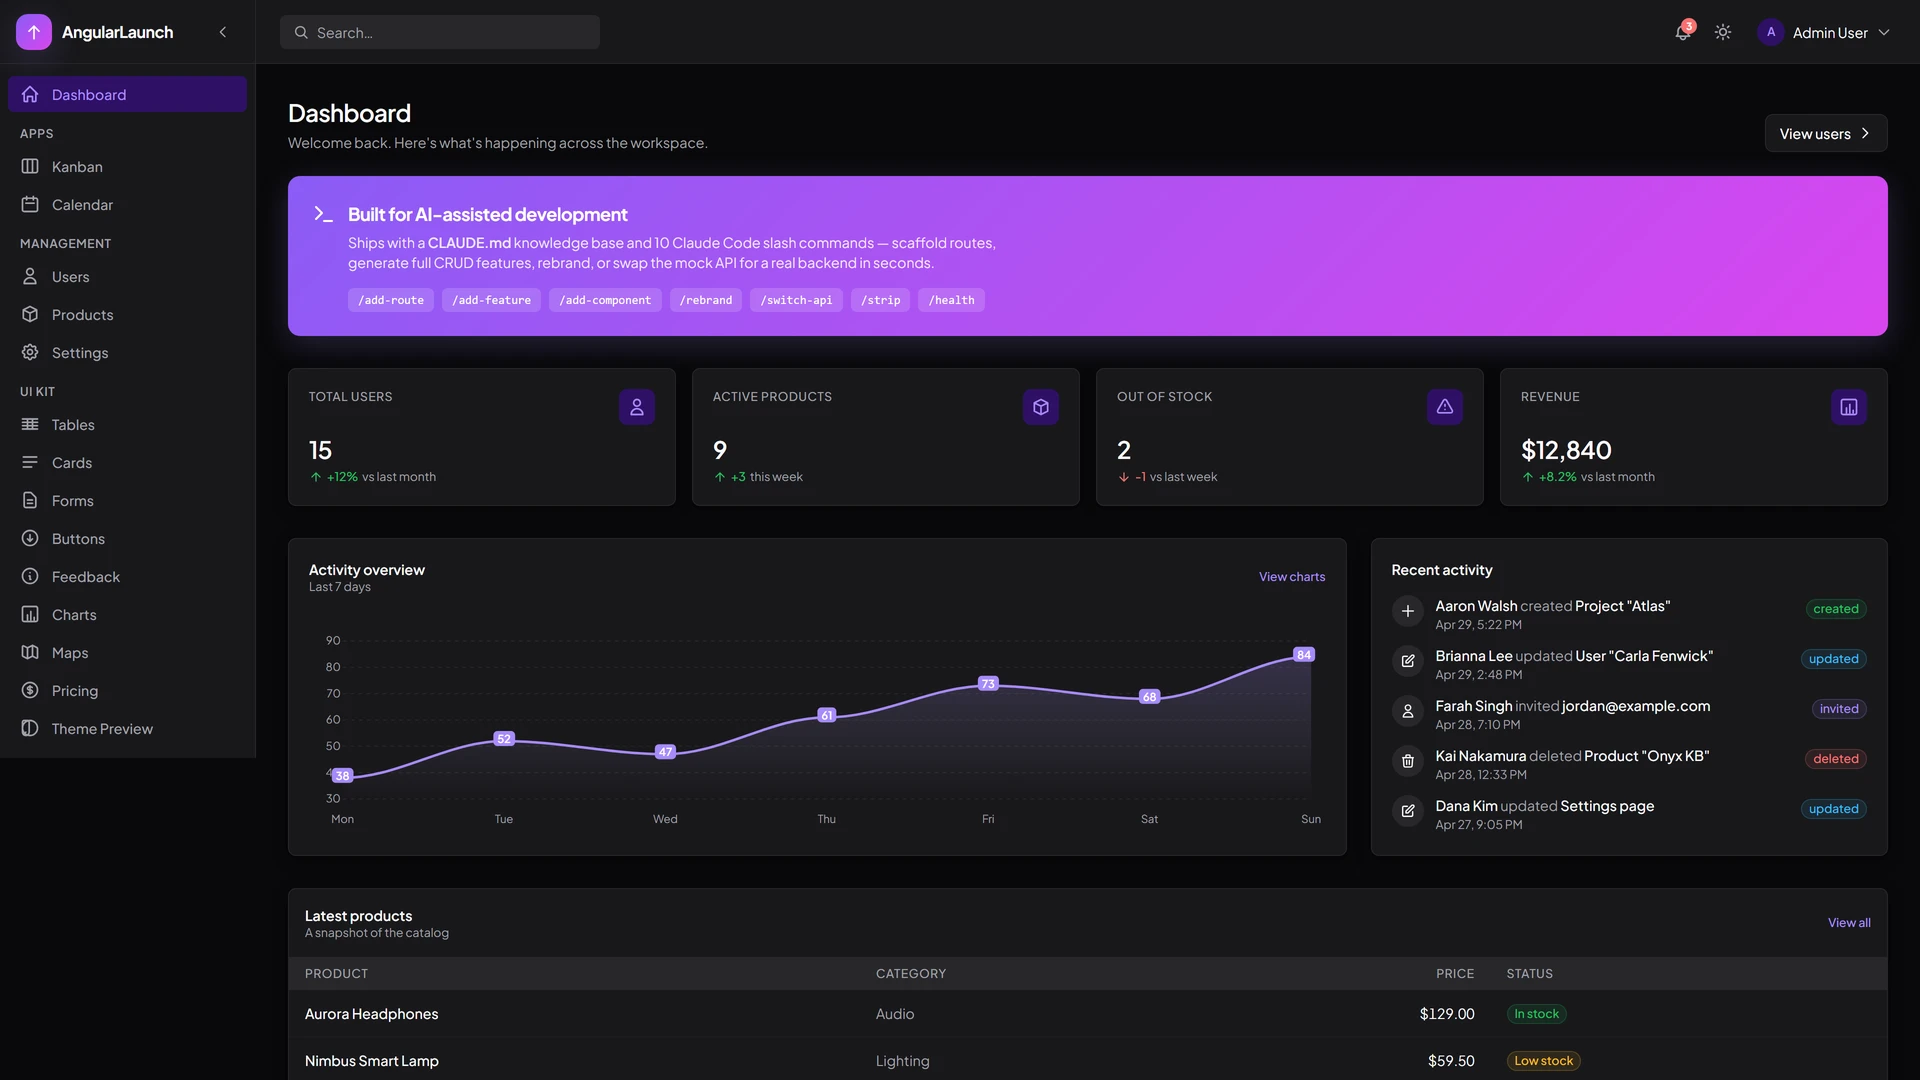The height and width of the screenshot is (1080, 1920).
Task: Click the terminal prompt icon in banner
Action: [x=323, y=214]
